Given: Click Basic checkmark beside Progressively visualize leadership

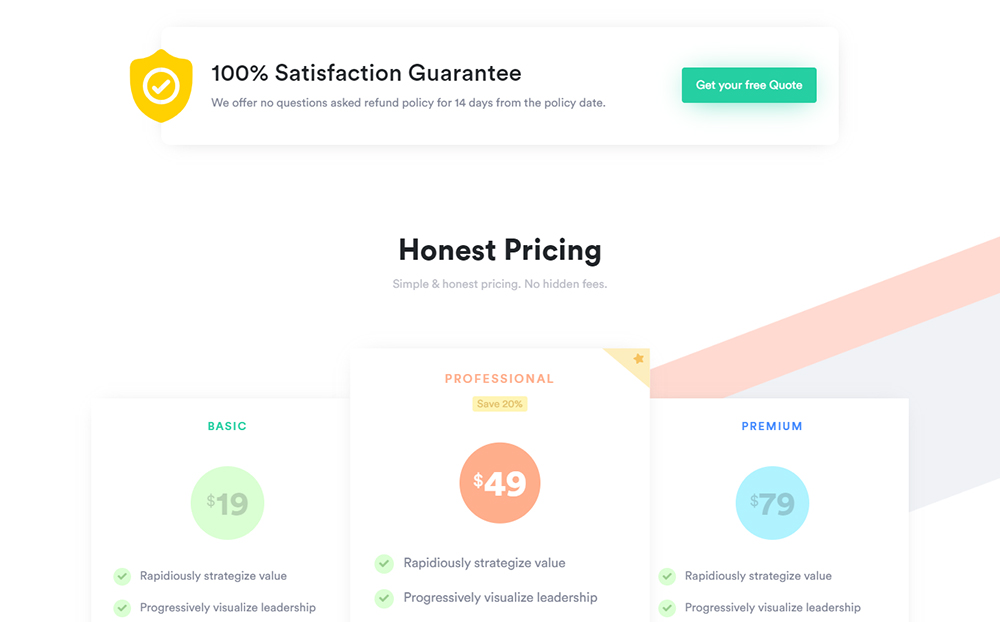Looking at the screenshot, I should (x=122, y=608).
